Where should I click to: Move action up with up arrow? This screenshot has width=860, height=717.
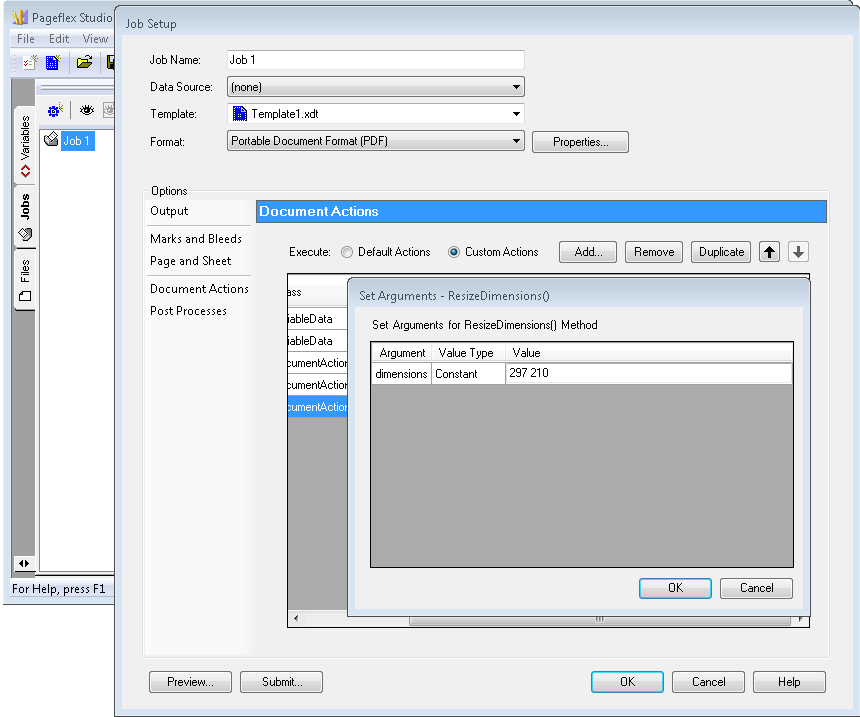coord(769,252)
